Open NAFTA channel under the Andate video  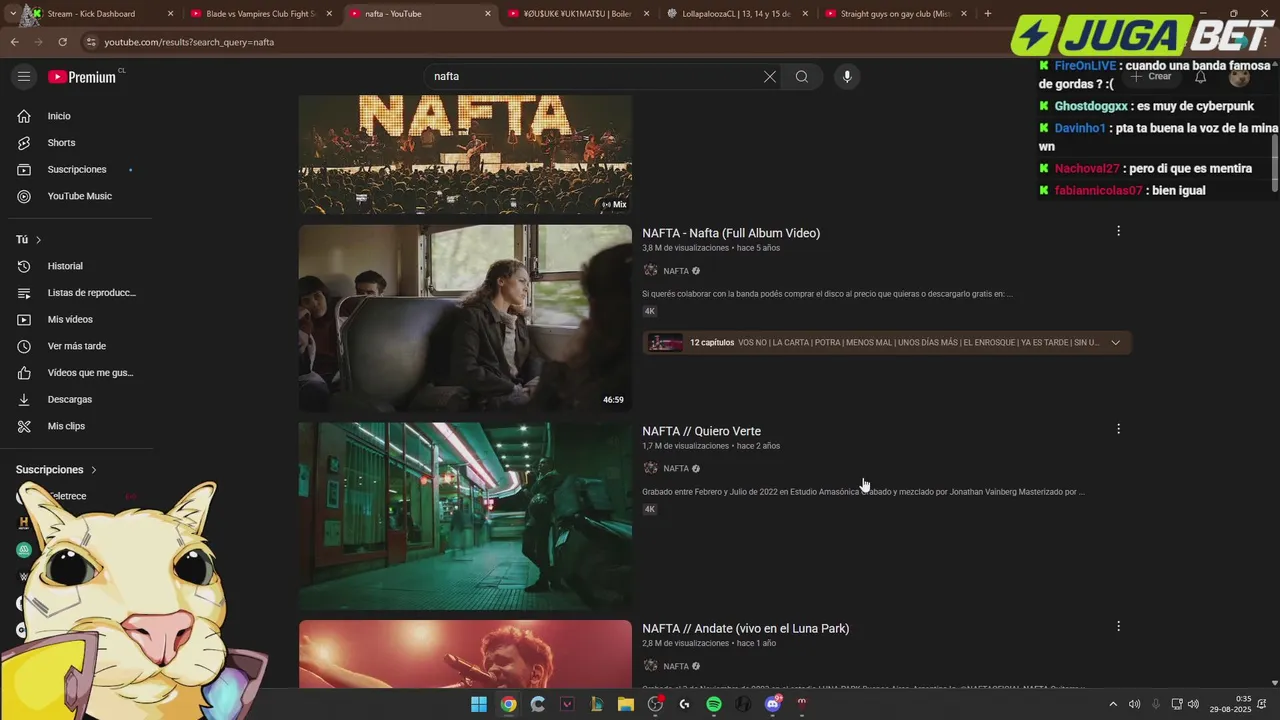pyautogui.click(x=676, y=666)
